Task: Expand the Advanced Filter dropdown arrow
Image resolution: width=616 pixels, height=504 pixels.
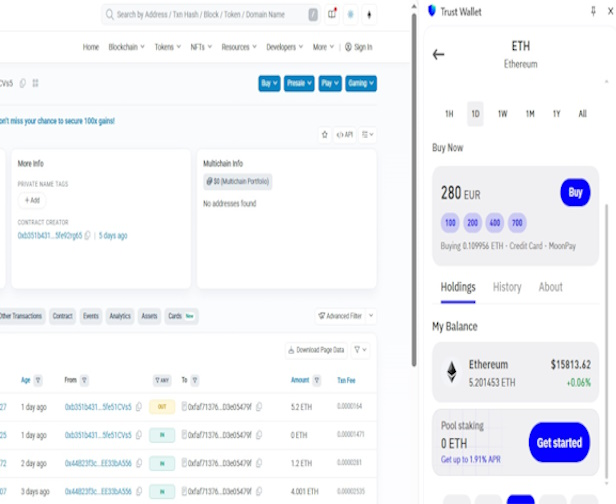Action: pyautogui.click(x=371, y=316)
